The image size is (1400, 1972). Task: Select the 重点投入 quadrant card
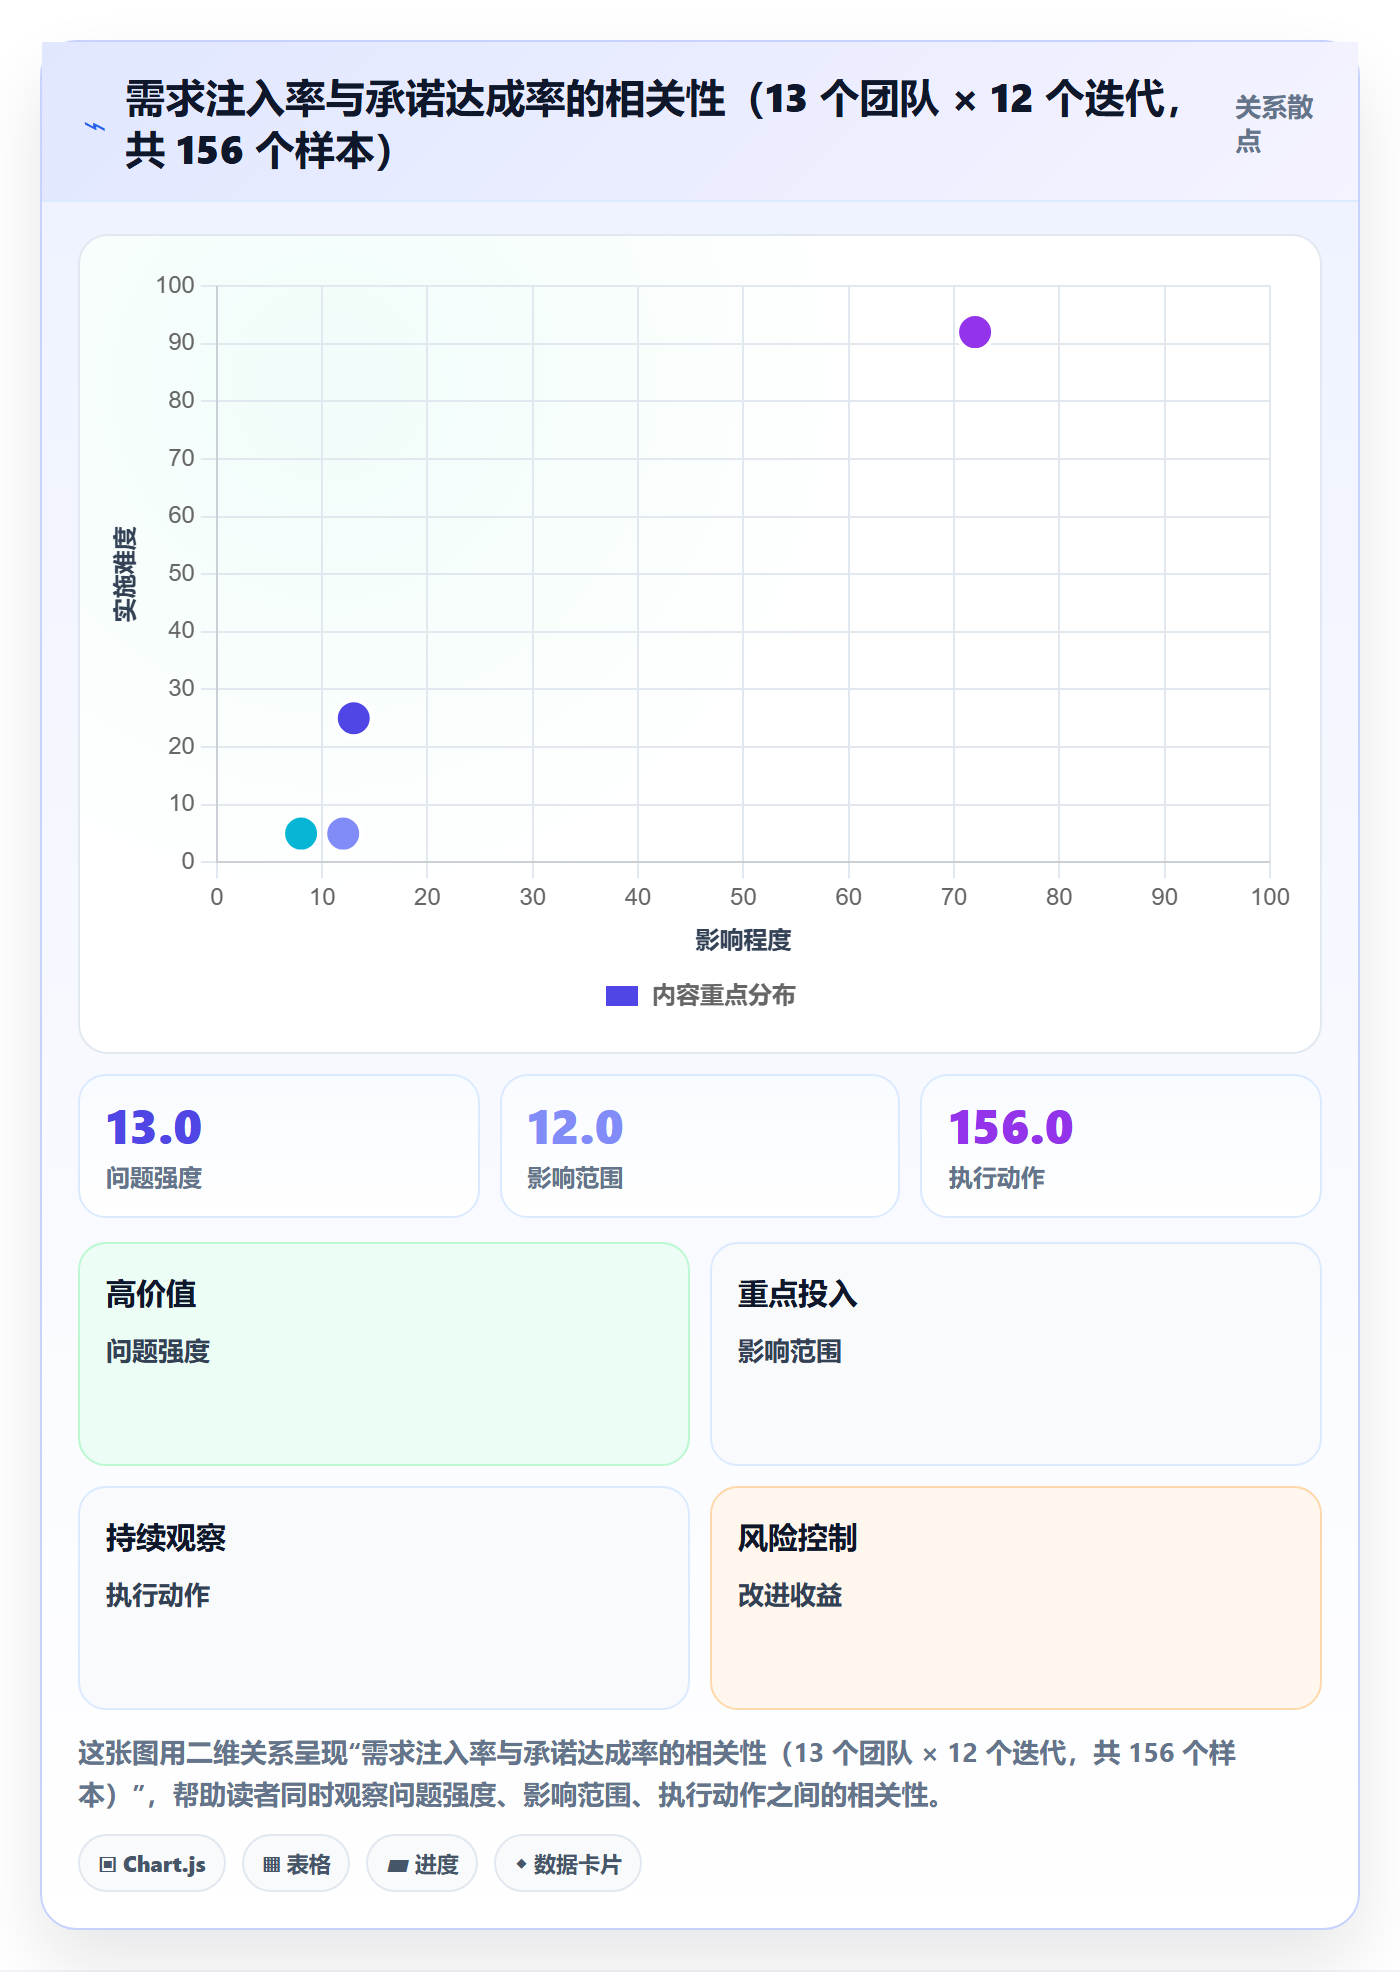tap(1016, 1354)
